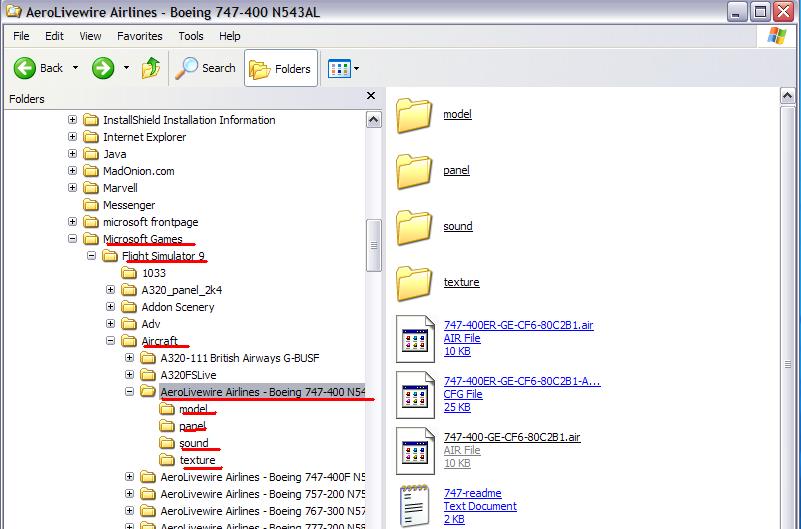Expand the Addon Scenery tree node

[111, 307]
